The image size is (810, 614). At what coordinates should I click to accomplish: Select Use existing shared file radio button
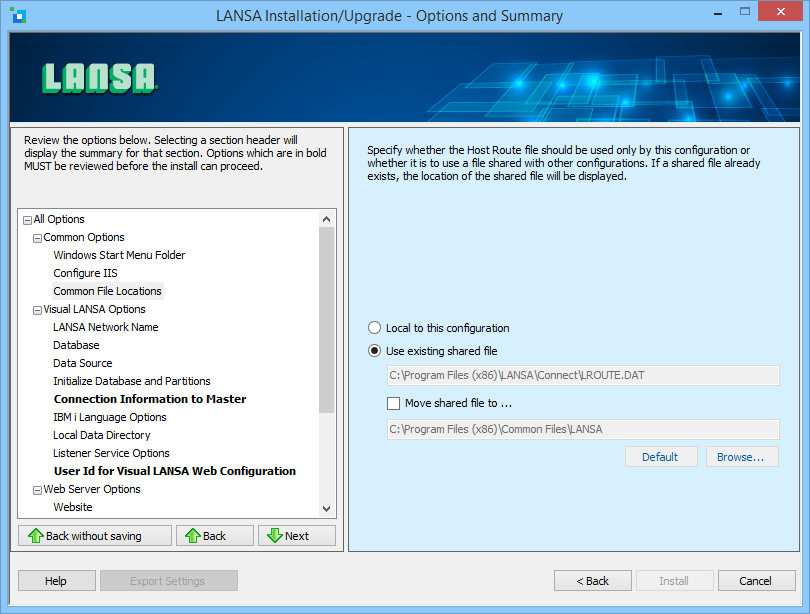(x=375, y=351)
